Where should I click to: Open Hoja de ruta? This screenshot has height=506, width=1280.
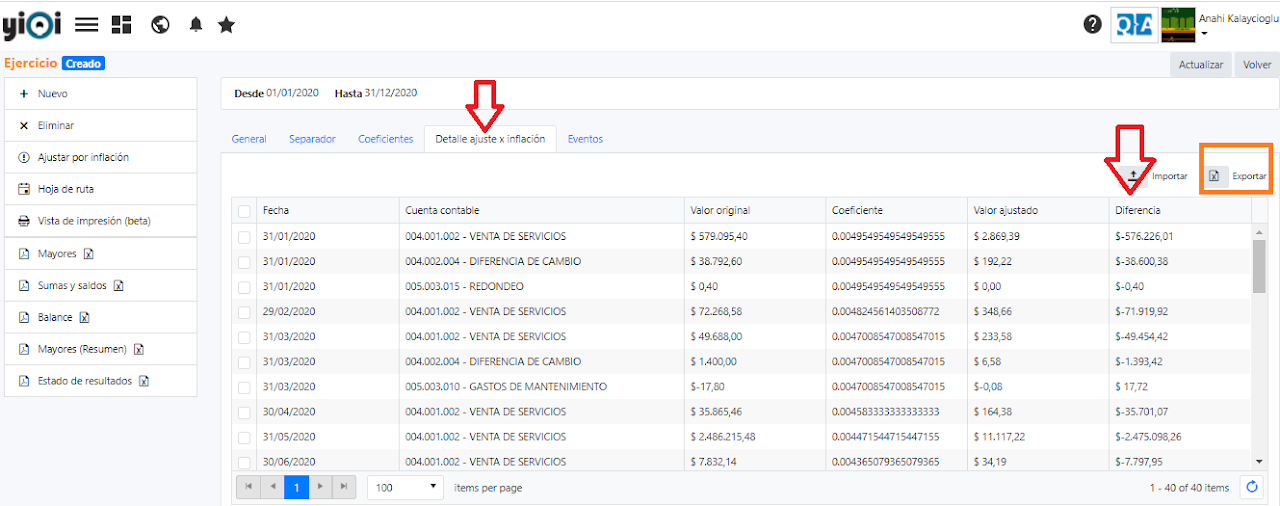coord(101,189)
